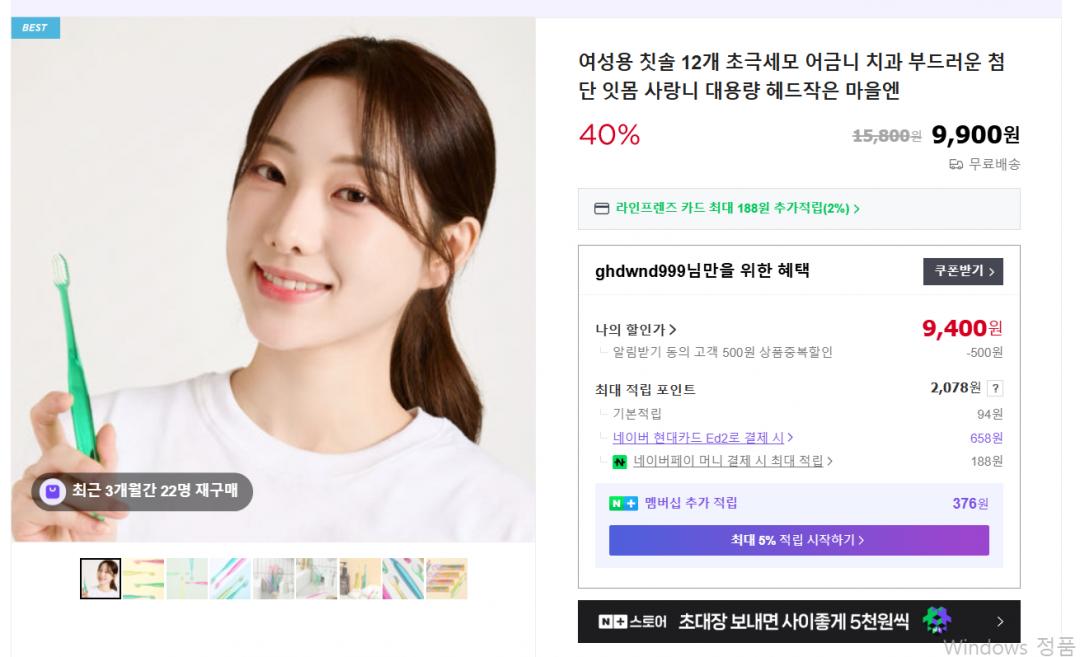Click the purple repurchase bag icon
The image size is (1080, 657).
[52, 491]
